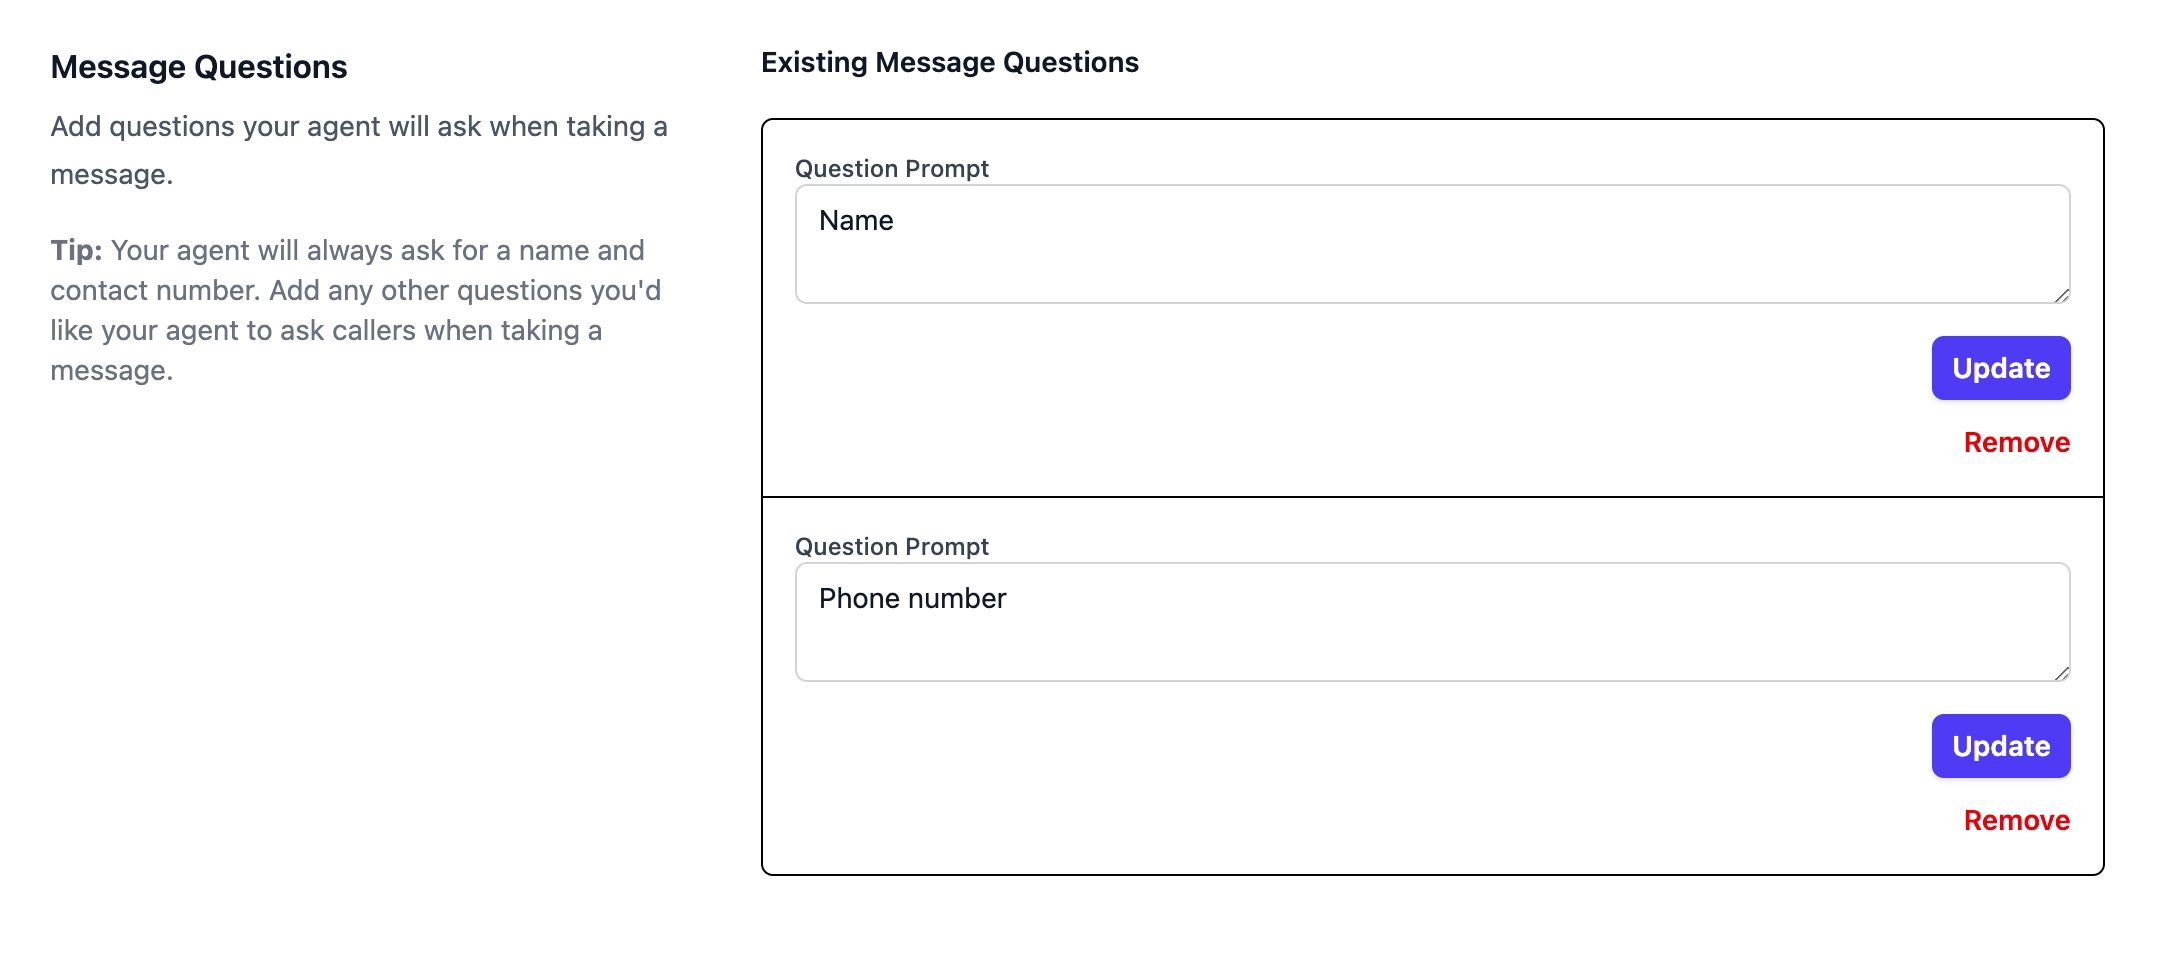Remove the Phone number question
The width and height of the screenshot is (2168, 966).
(x=2016, y=820)
